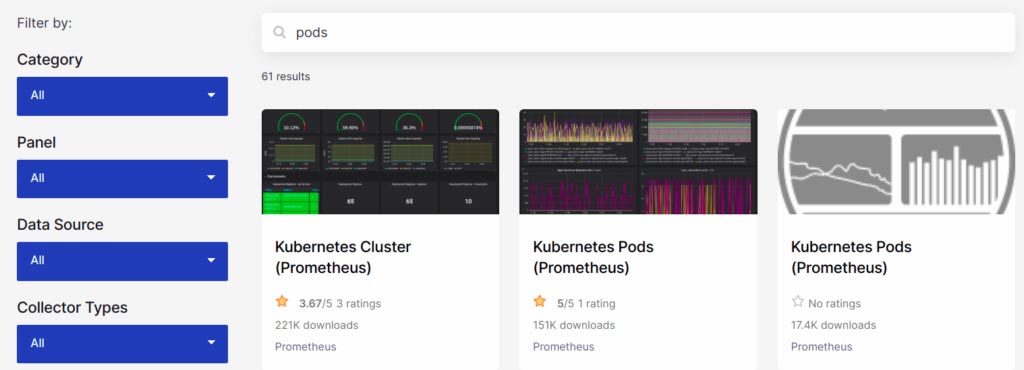
Task: Focus the search field containing pods
Action: tap(638, 32)
